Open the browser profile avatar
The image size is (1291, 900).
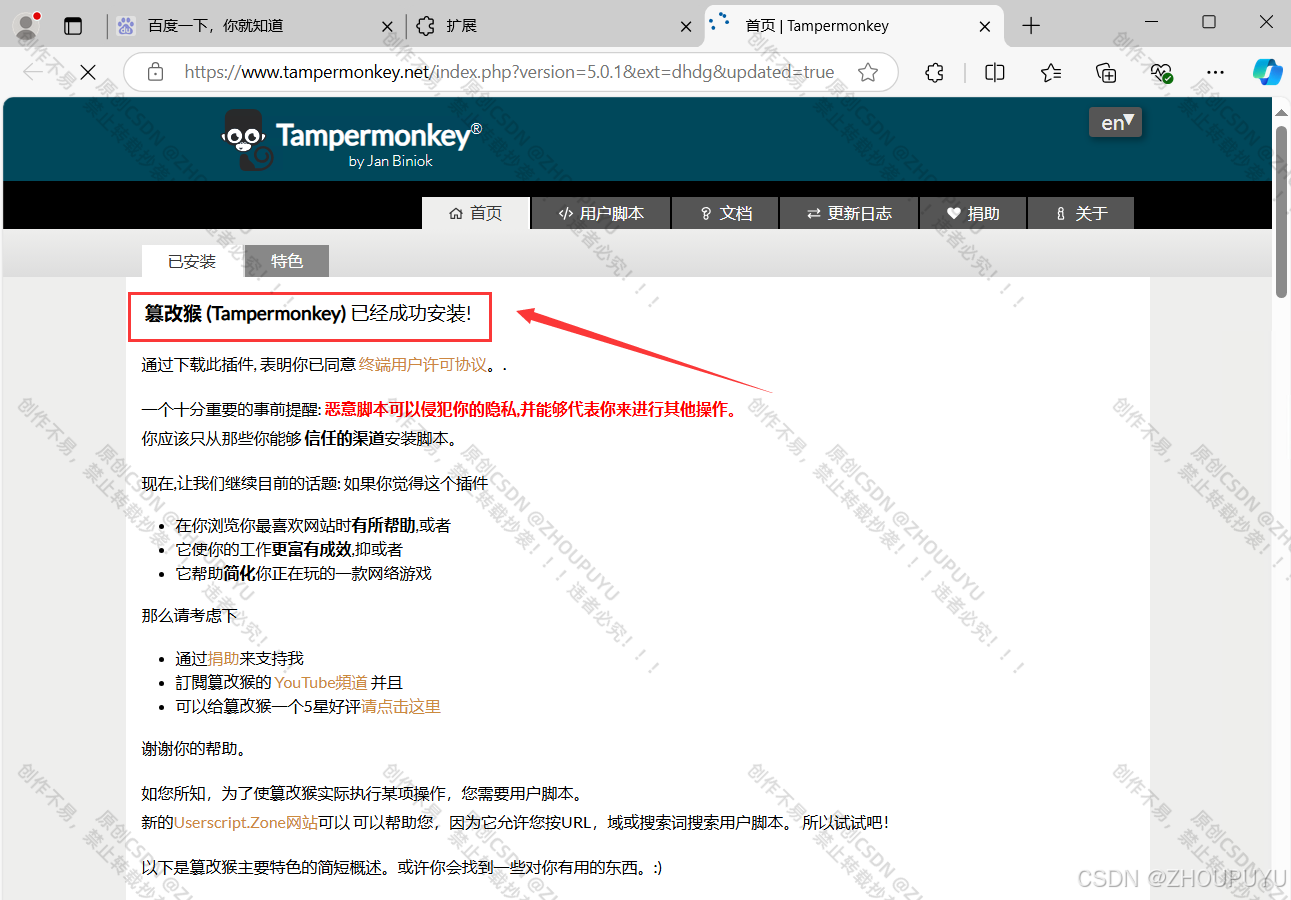pyautogui.click(x=27, y=25)
